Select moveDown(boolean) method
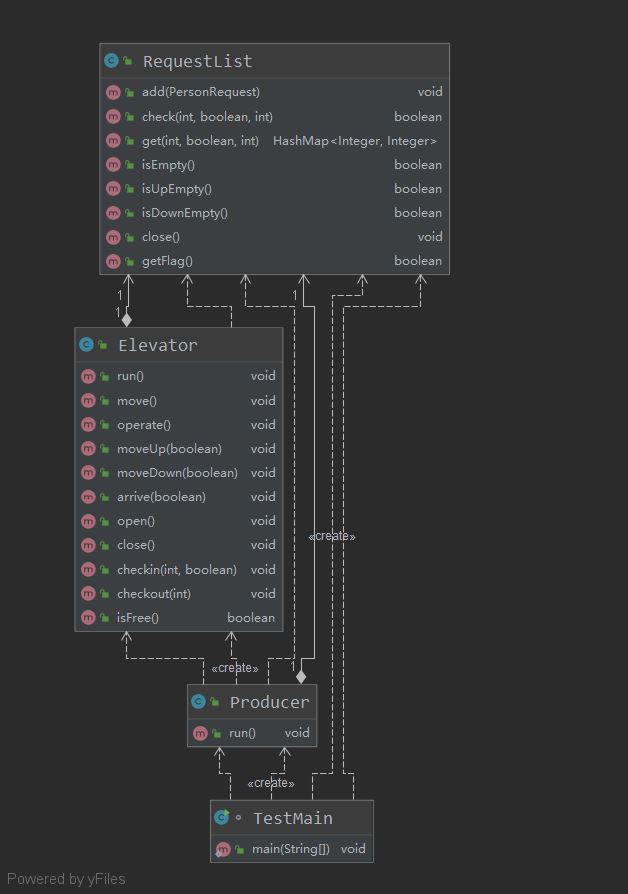 pos(179,473)
